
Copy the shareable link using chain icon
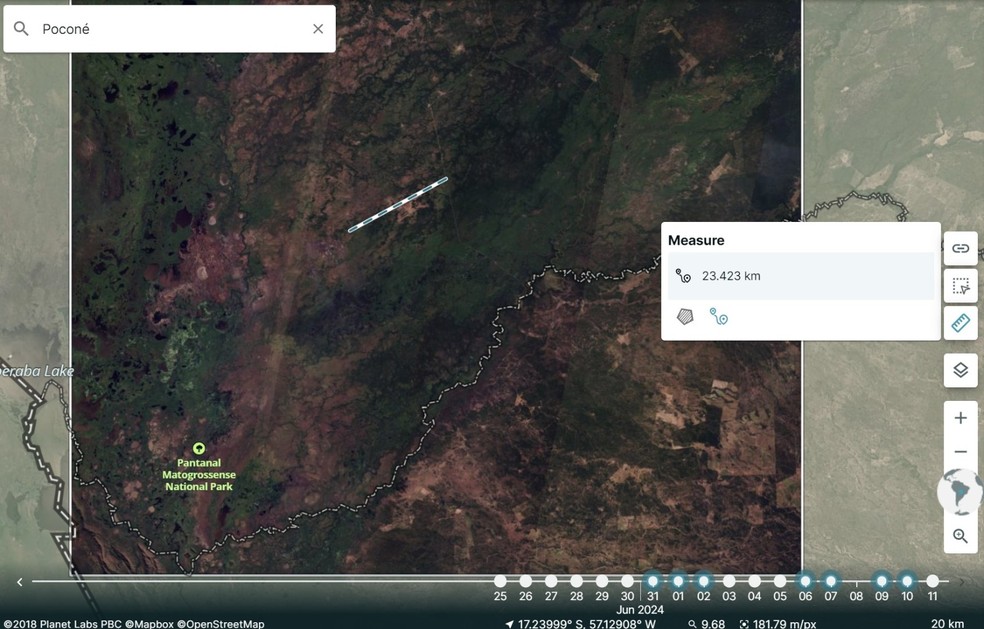tap(960, 248)
